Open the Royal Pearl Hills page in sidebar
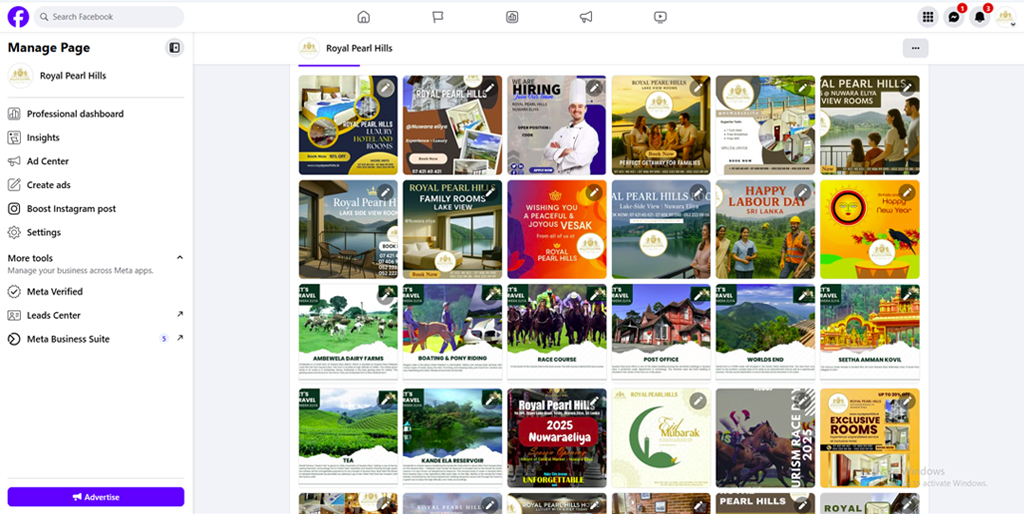 [96, 76]
